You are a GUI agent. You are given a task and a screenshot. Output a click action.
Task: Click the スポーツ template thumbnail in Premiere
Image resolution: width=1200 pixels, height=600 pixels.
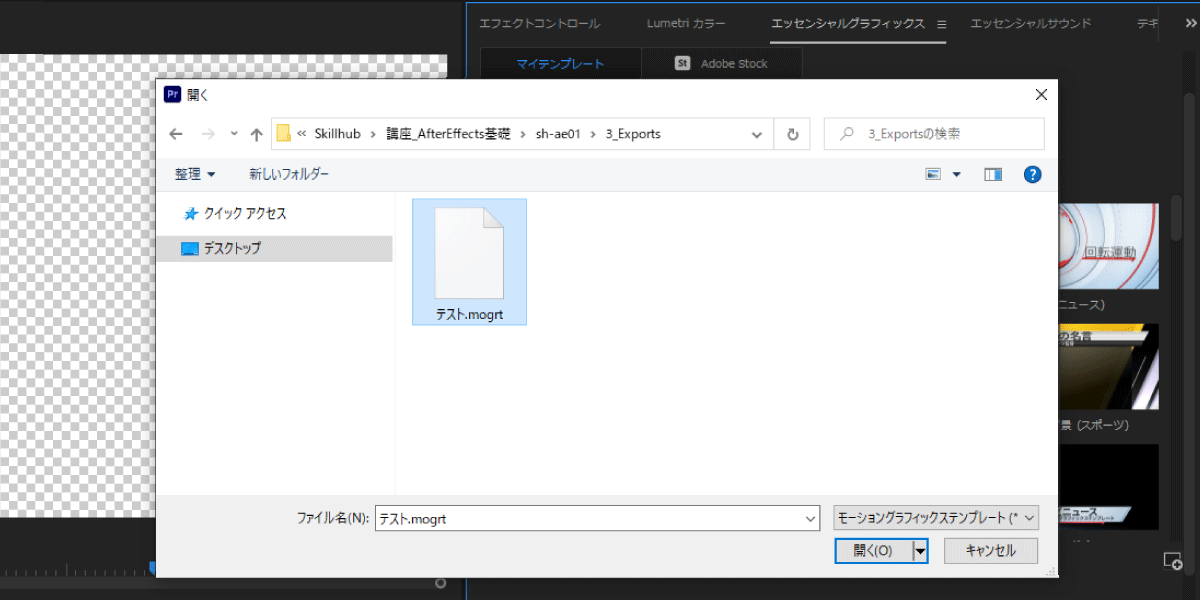pos(1109,366)
